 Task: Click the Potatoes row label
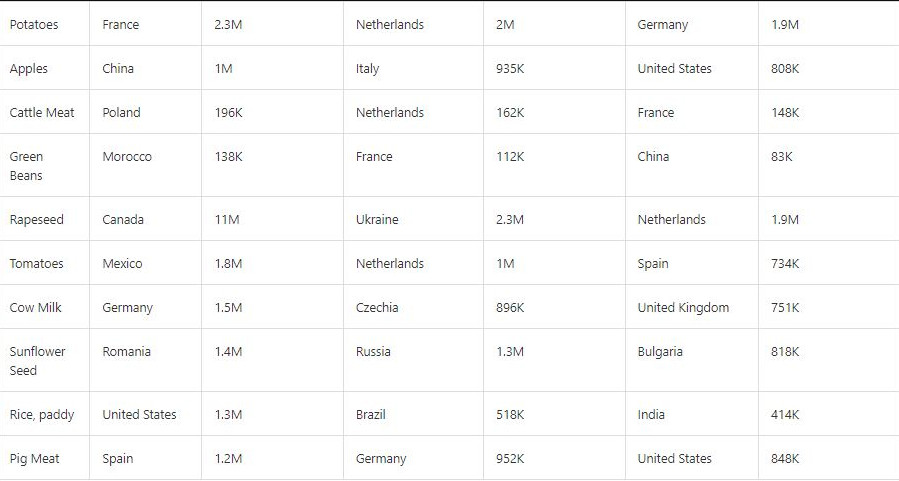point(34,25)
